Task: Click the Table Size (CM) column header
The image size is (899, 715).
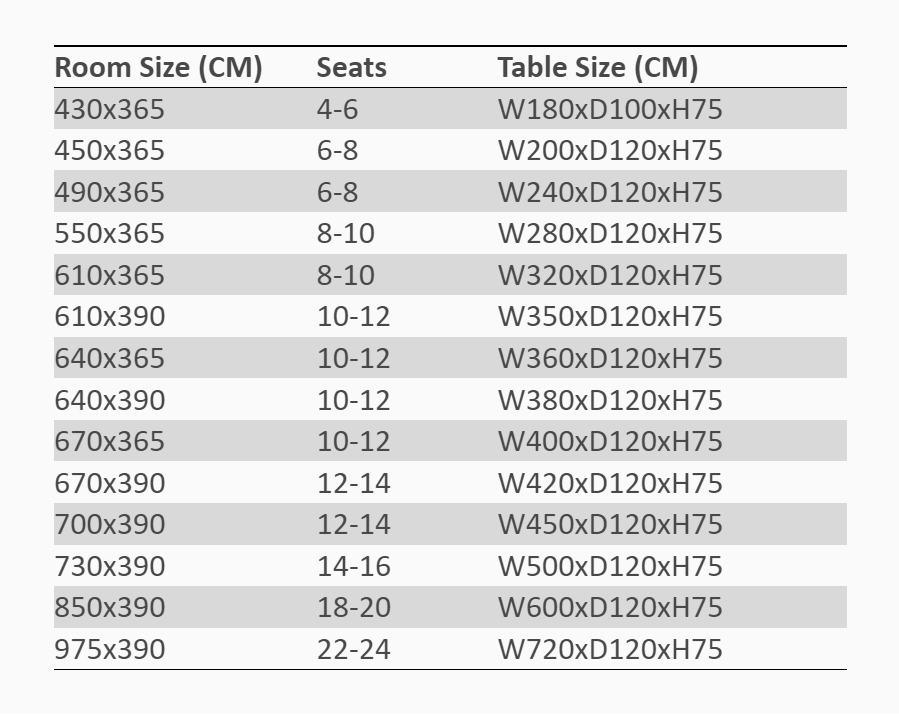Action: pyautogui.click(x=597, y=68)
